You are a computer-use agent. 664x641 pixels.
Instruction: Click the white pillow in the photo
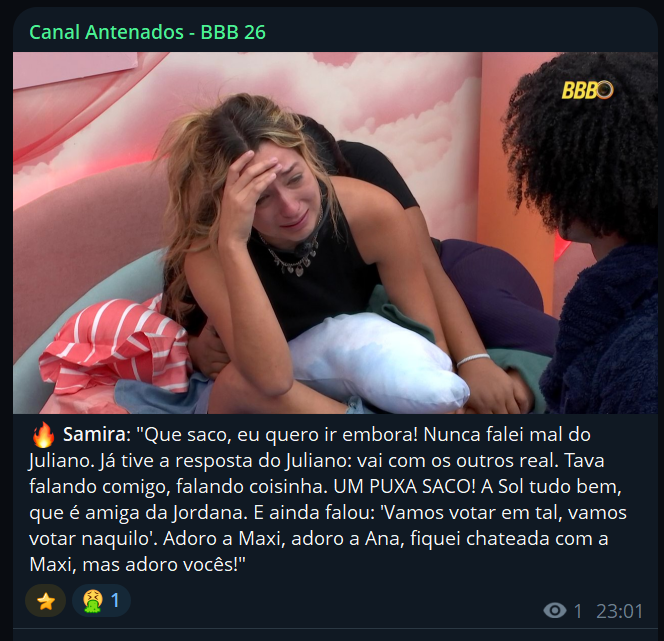[377, 363]
